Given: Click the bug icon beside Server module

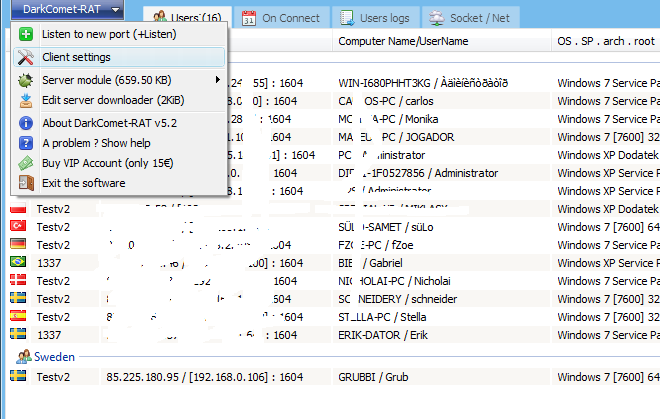Looking at the screenshot, I should click(x=26, y=80).
